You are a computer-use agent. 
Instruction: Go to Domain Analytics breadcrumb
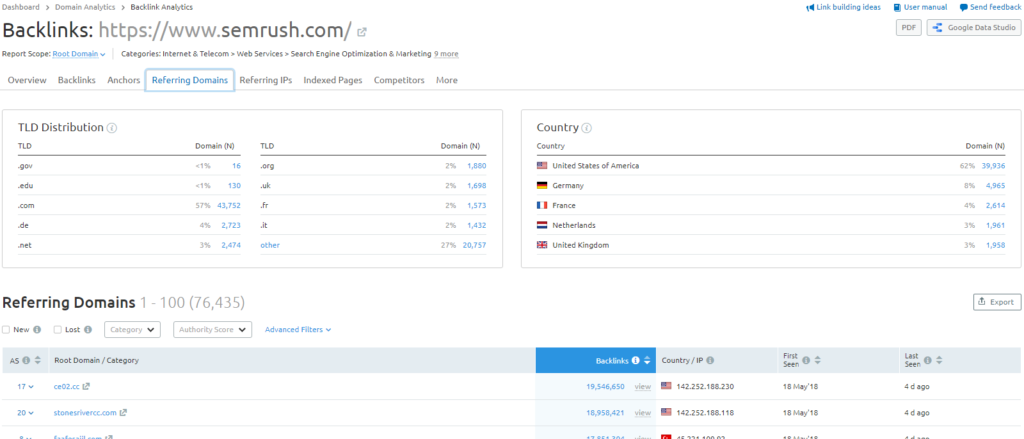[85, 7]
